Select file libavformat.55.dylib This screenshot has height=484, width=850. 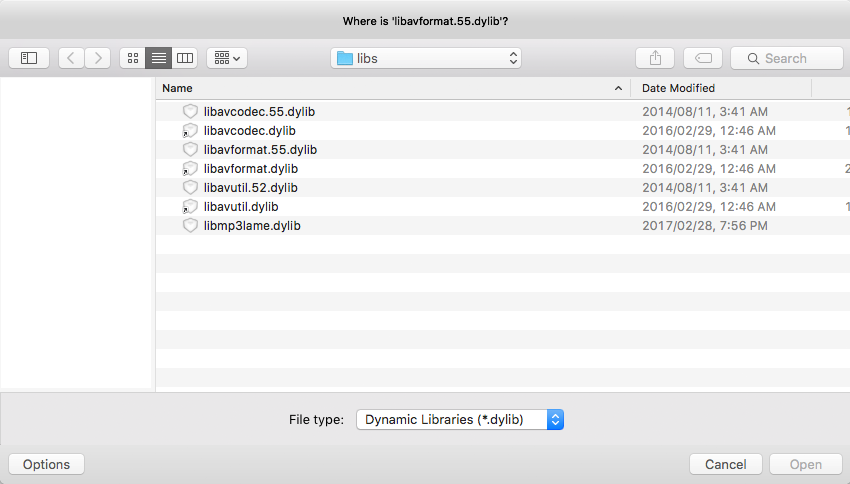click(503, 150)
